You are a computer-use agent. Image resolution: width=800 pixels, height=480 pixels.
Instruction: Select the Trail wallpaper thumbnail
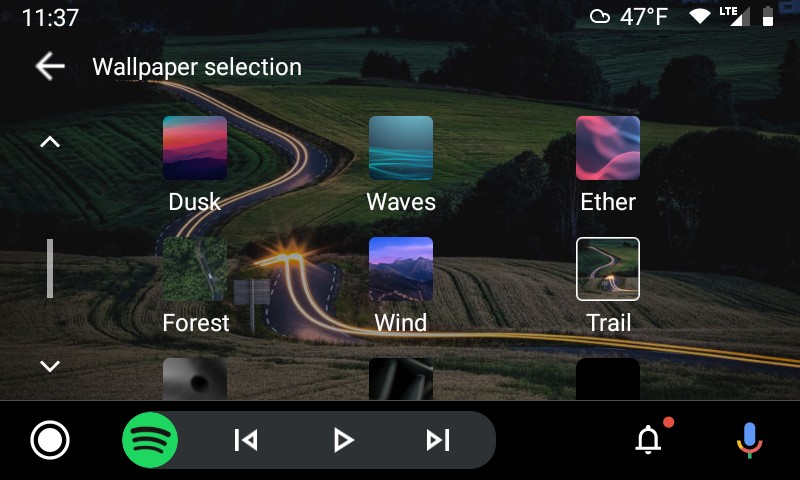[x=608, y=269]
